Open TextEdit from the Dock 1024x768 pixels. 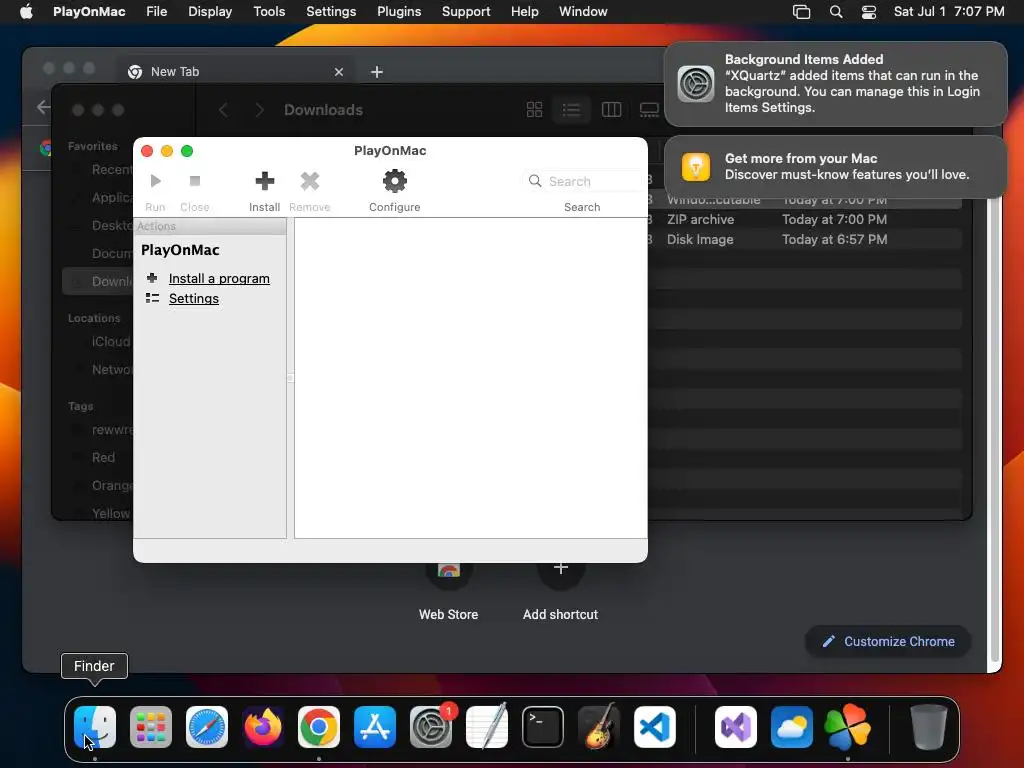(x=487, y=727)
